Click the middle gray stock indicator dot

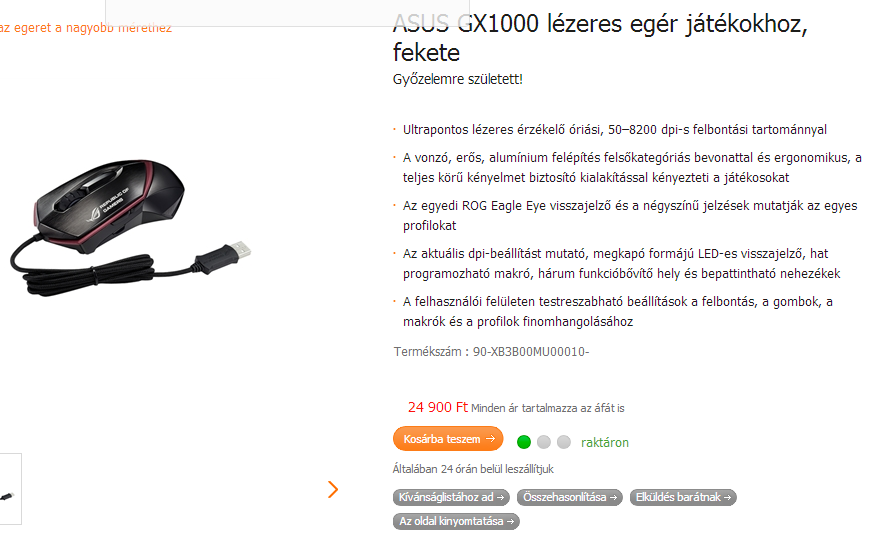coord(544,442)
